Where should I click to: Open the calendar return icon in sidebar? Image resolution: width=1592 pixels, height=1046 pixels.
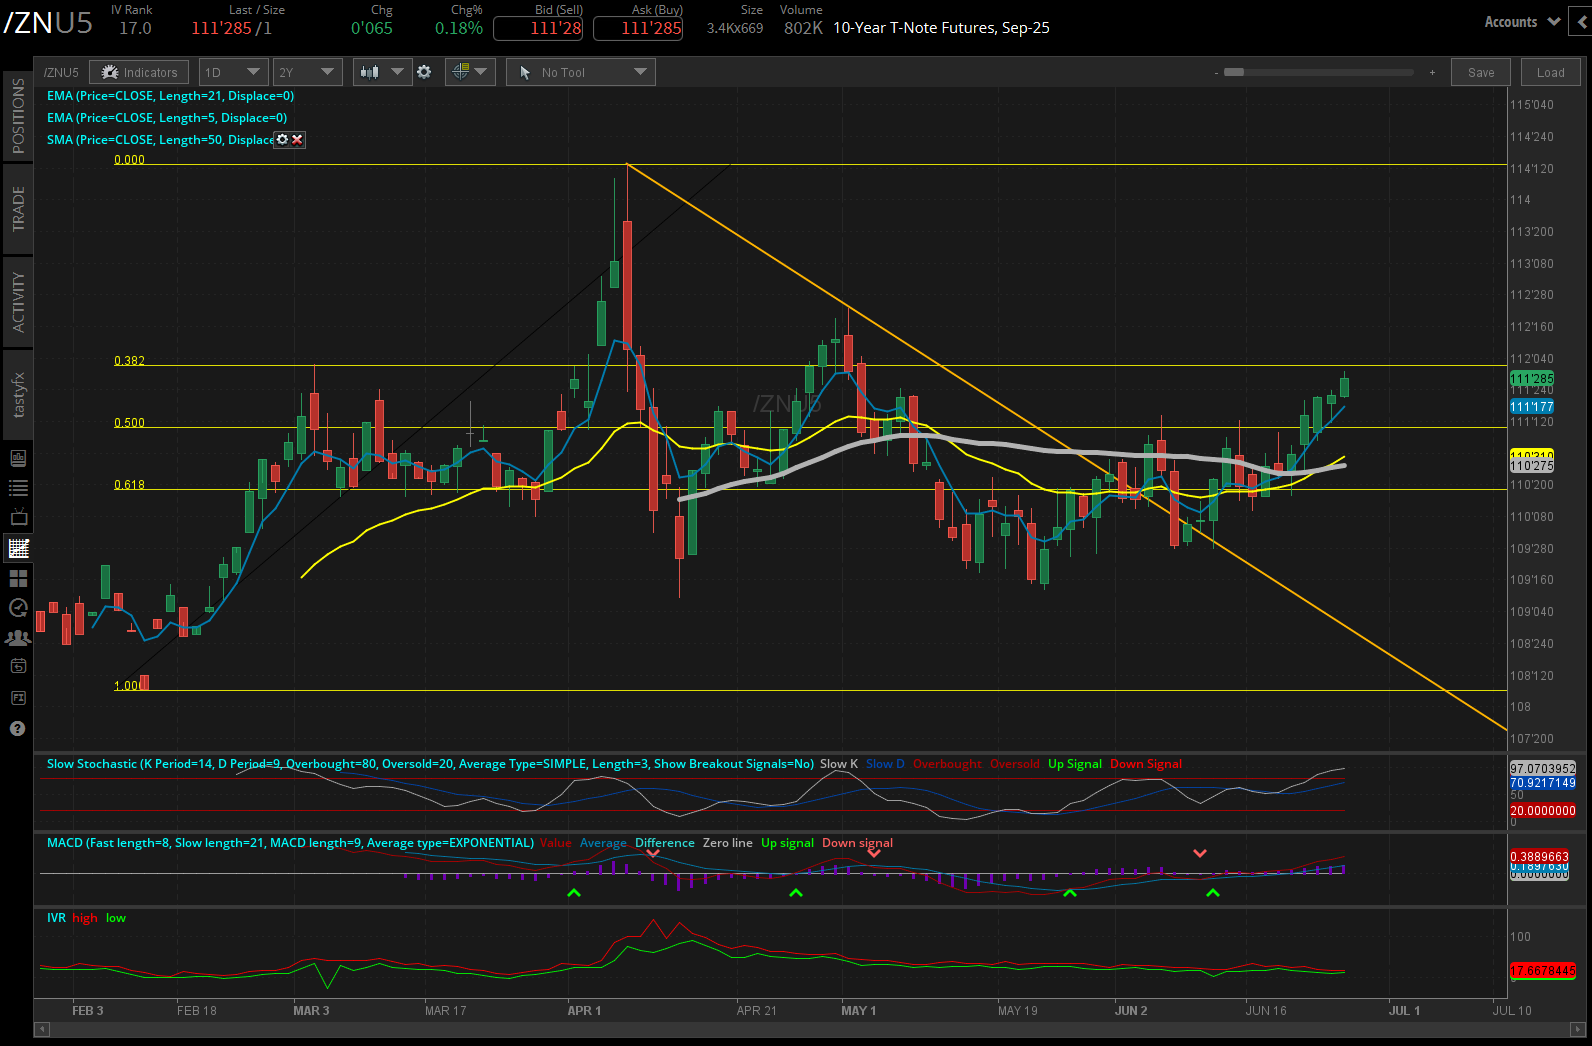pyautogui.click(x=18, y=667)
